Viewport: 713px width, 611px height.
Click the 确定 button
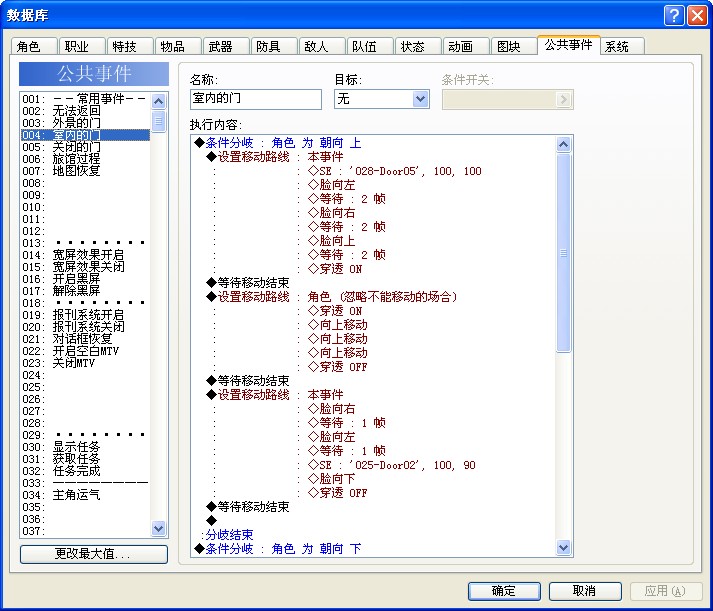point(504,591)
